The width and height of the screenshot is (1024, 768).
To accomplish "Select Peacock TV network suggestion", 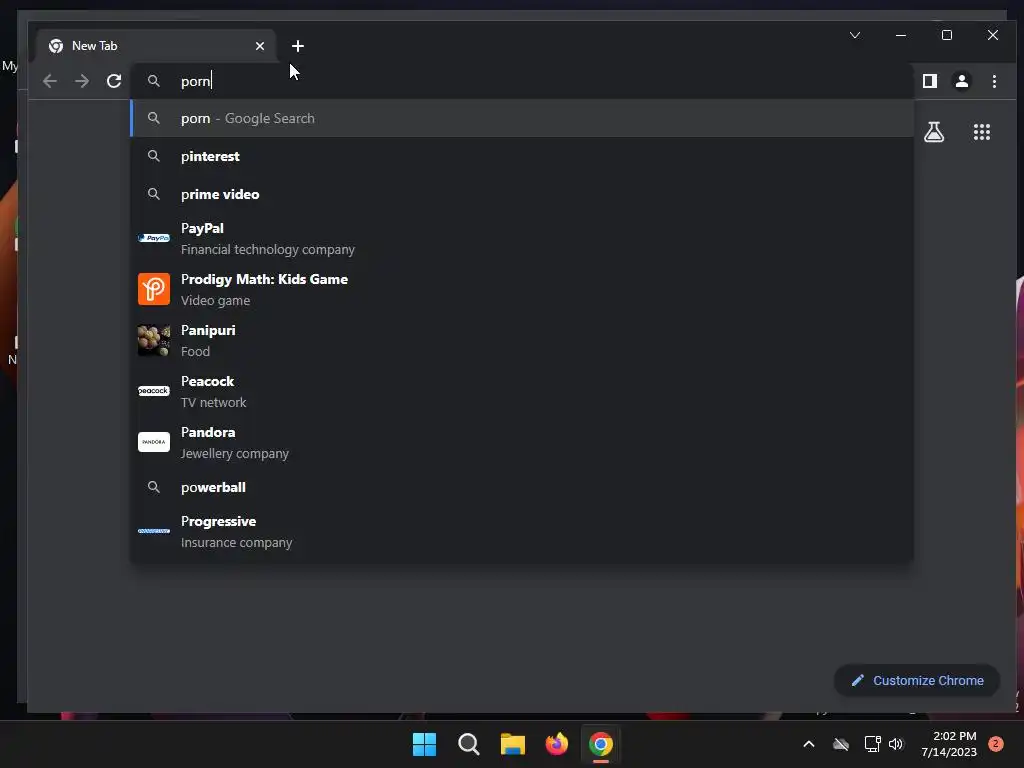I will coord(522,391).
